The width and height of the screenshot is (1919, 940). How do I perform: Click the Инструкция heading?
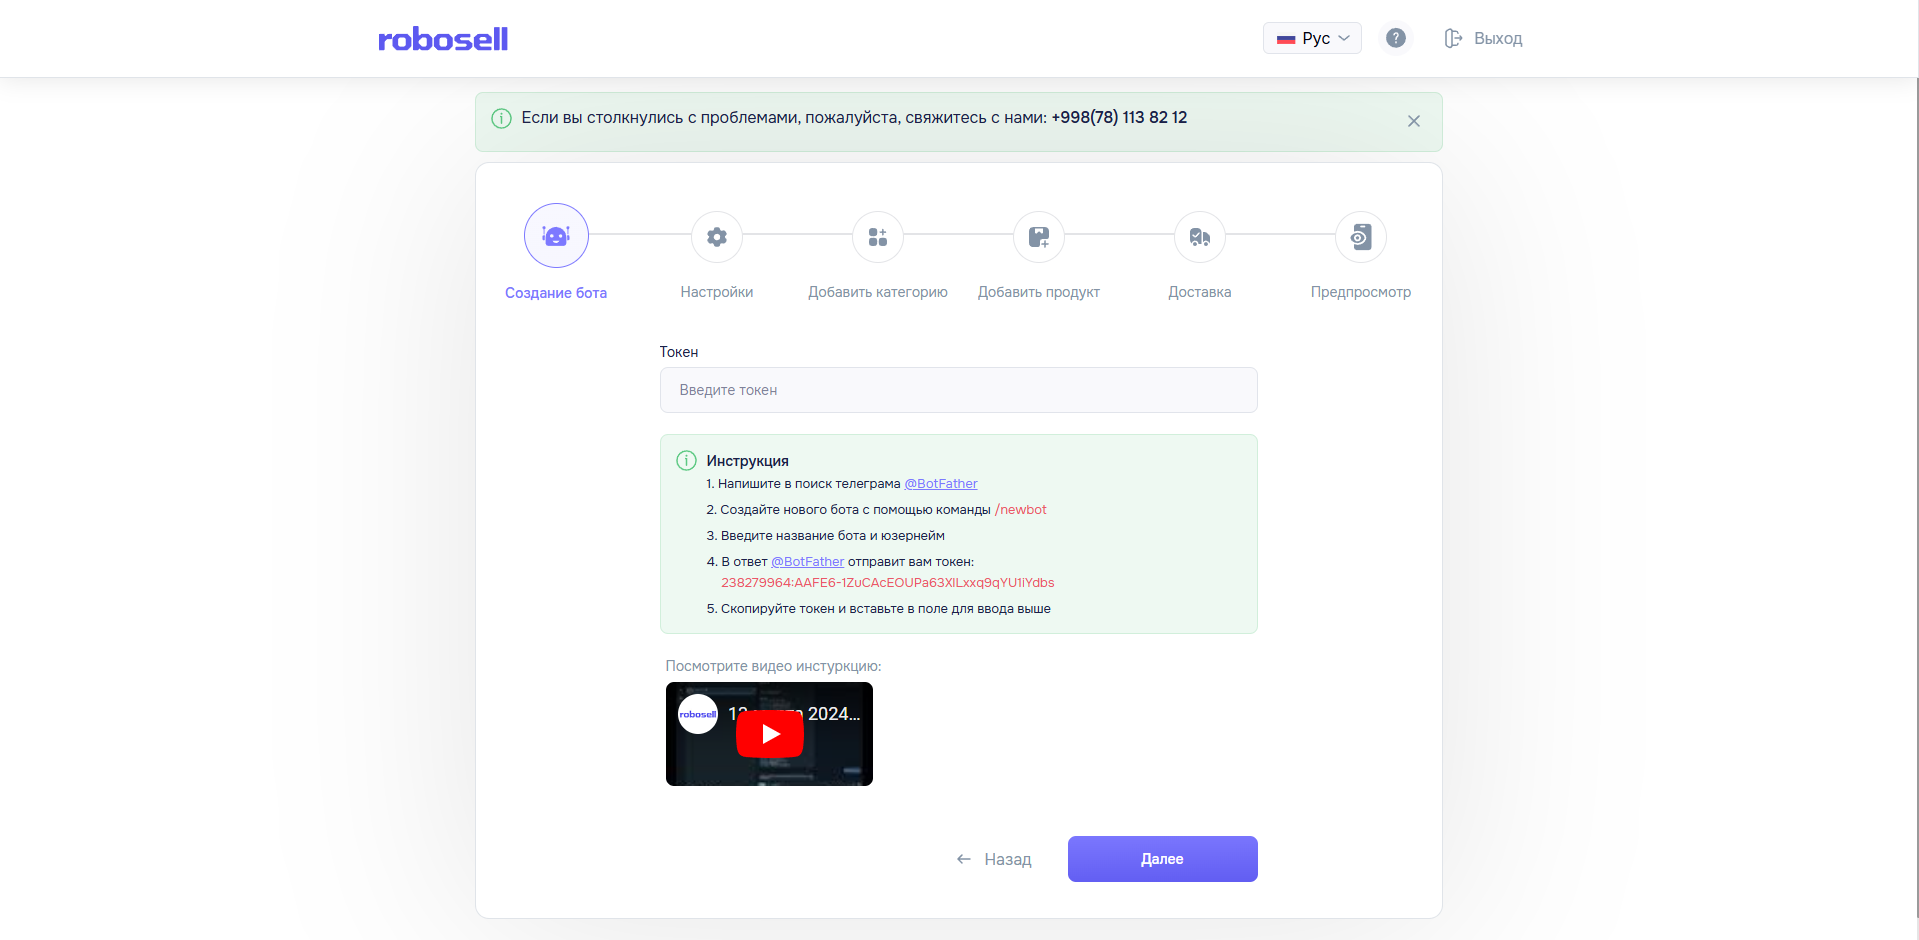tap(747, 461)
